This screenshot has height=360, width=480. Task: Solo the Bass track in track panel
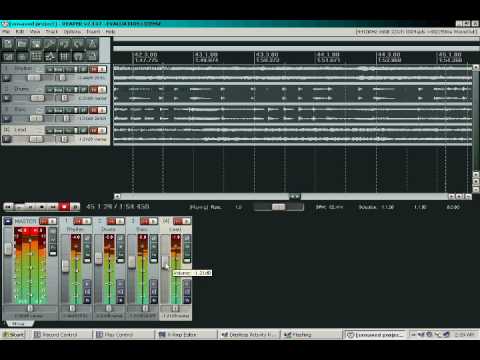click(102, 110)
